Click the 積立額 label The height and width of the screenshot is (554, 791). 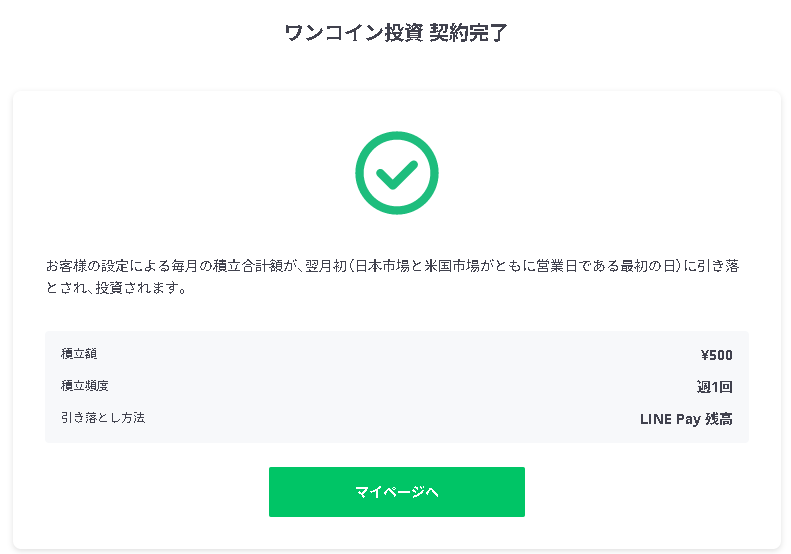click(79, 354)
